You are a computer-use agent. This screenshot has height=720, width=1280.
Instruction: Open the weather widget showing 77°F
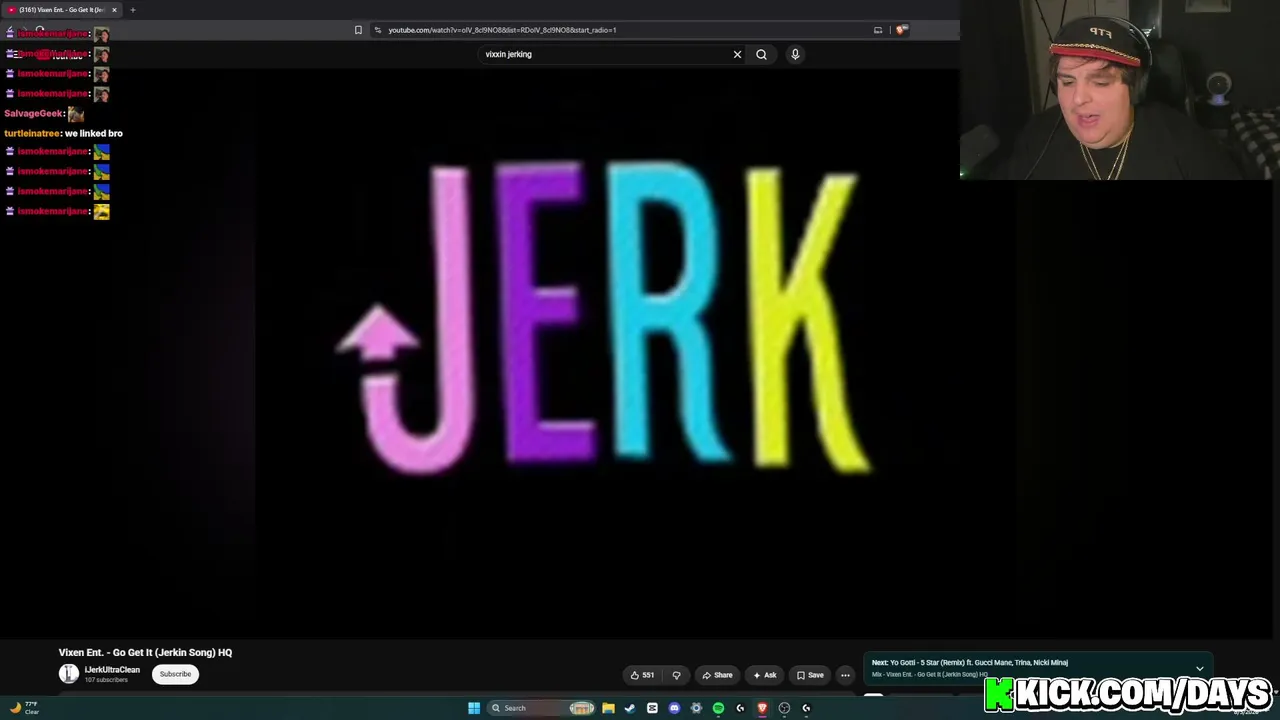pos(25,708)
